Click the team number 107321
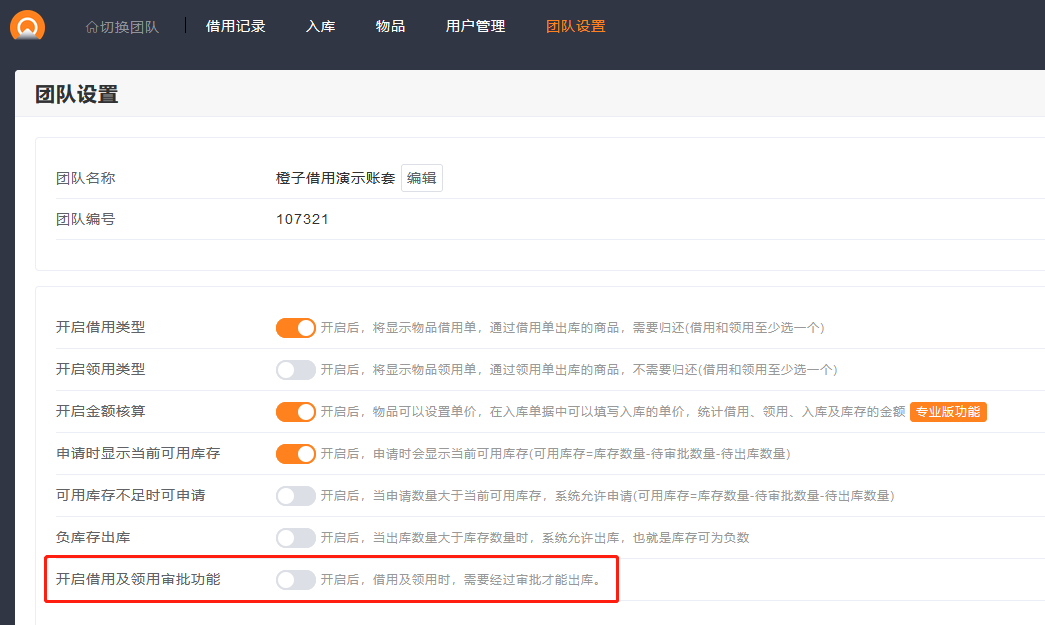 click(302, 219)
